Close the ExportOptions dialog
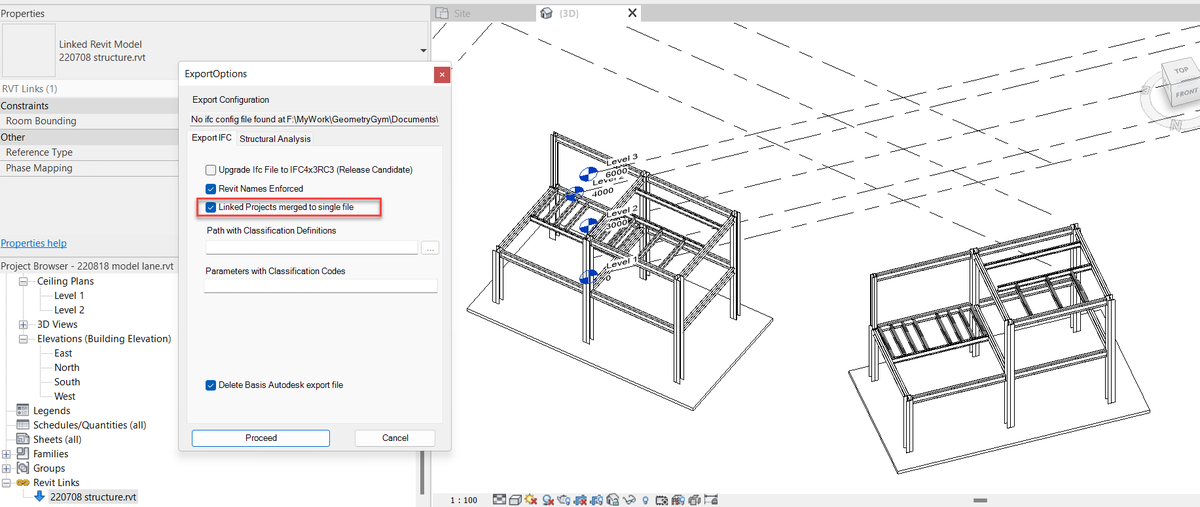 click(x=441, y=74)
